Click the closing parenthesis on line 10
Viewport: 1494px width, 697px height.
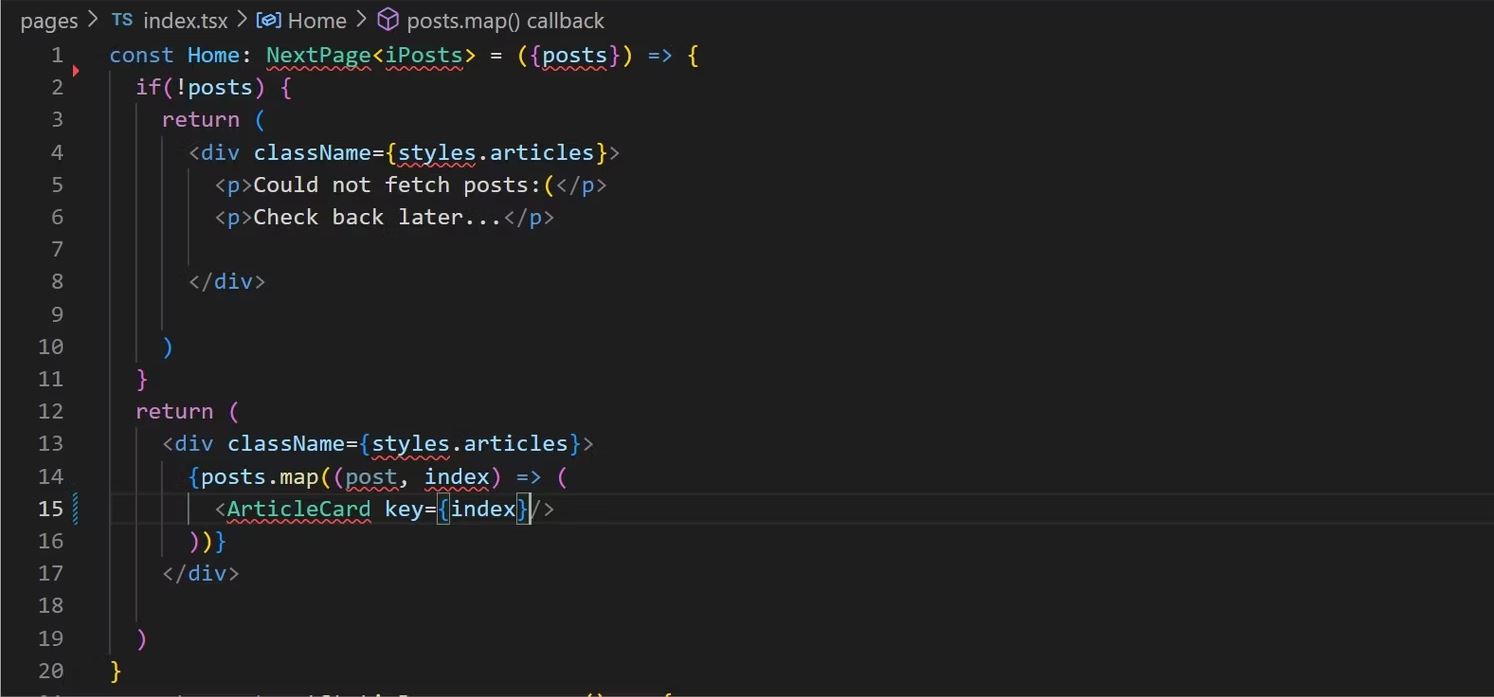[168, 347]
